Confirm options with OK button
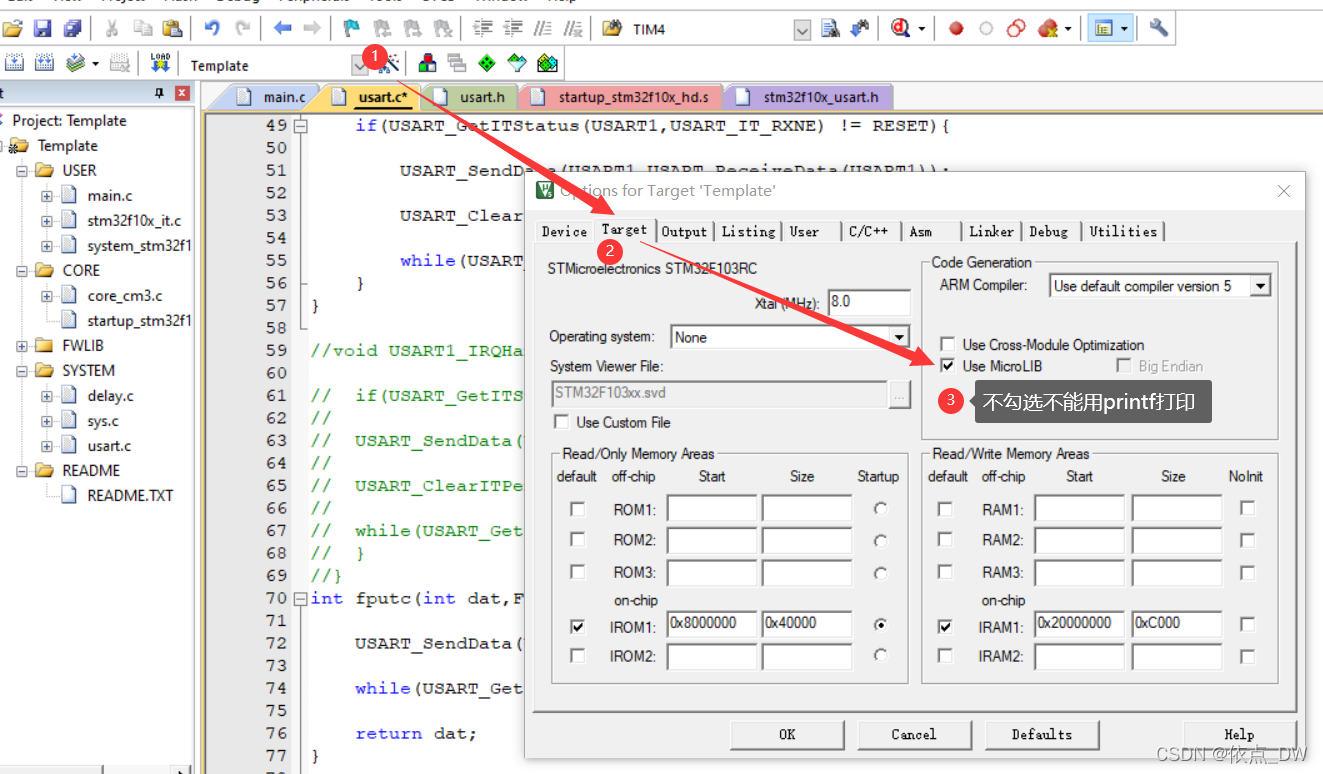 (x=787, y=735)
